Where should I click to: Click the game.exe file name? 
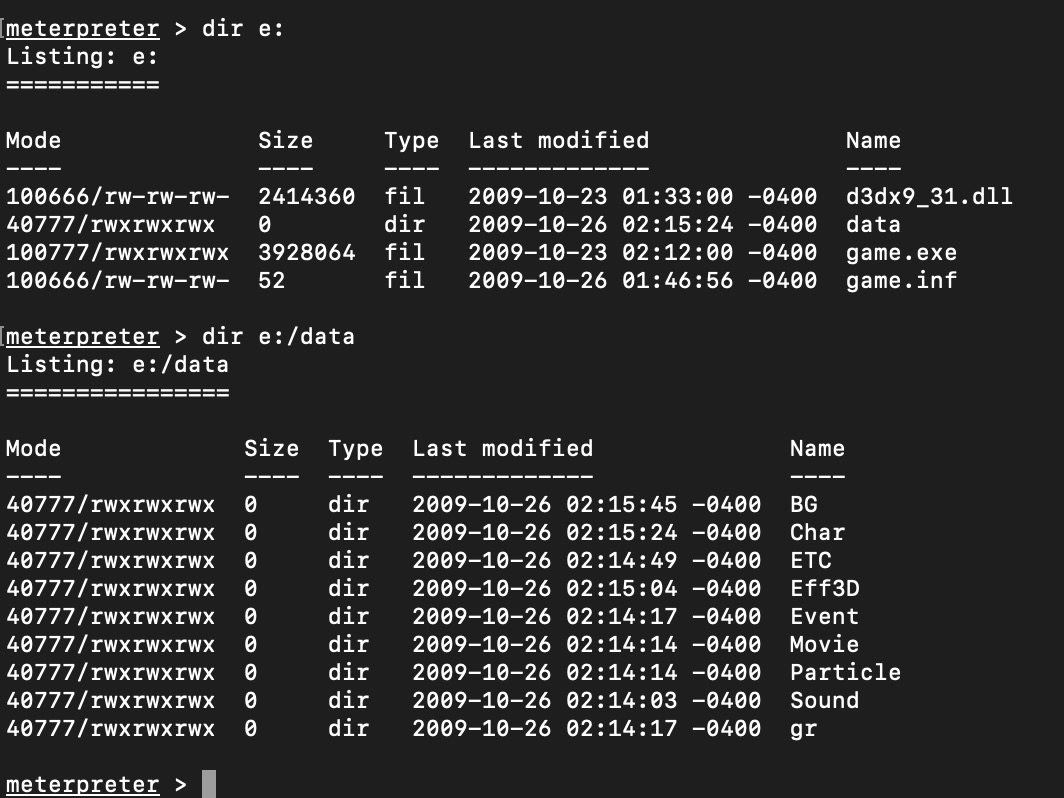pyautogui.click(x=901, y=252)
